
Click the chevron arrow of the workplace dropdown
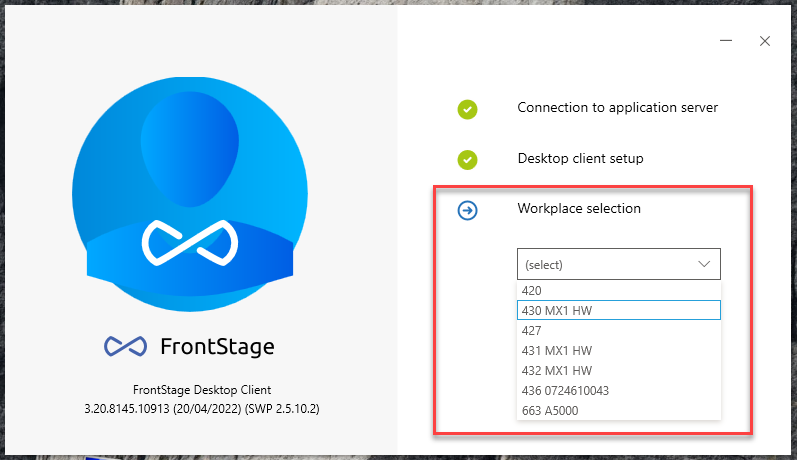point(704,264)
